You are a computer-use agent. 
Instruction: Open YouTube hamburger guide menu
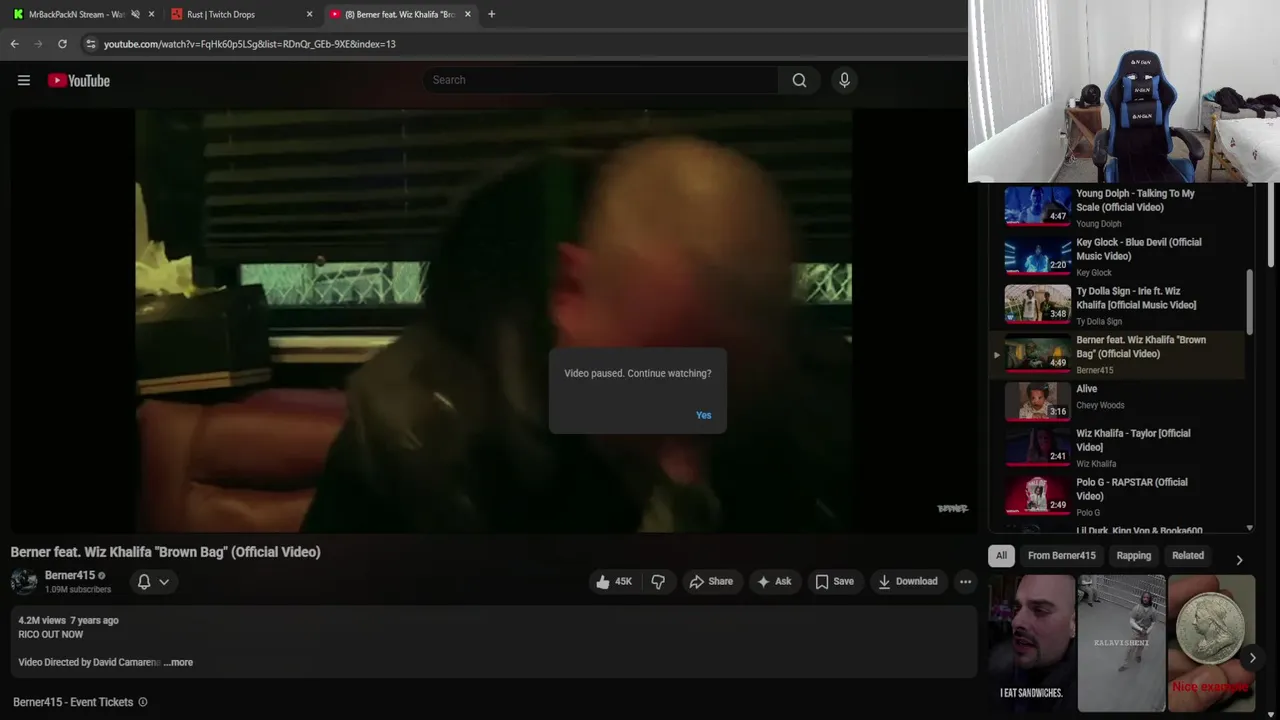pos(24,80)
